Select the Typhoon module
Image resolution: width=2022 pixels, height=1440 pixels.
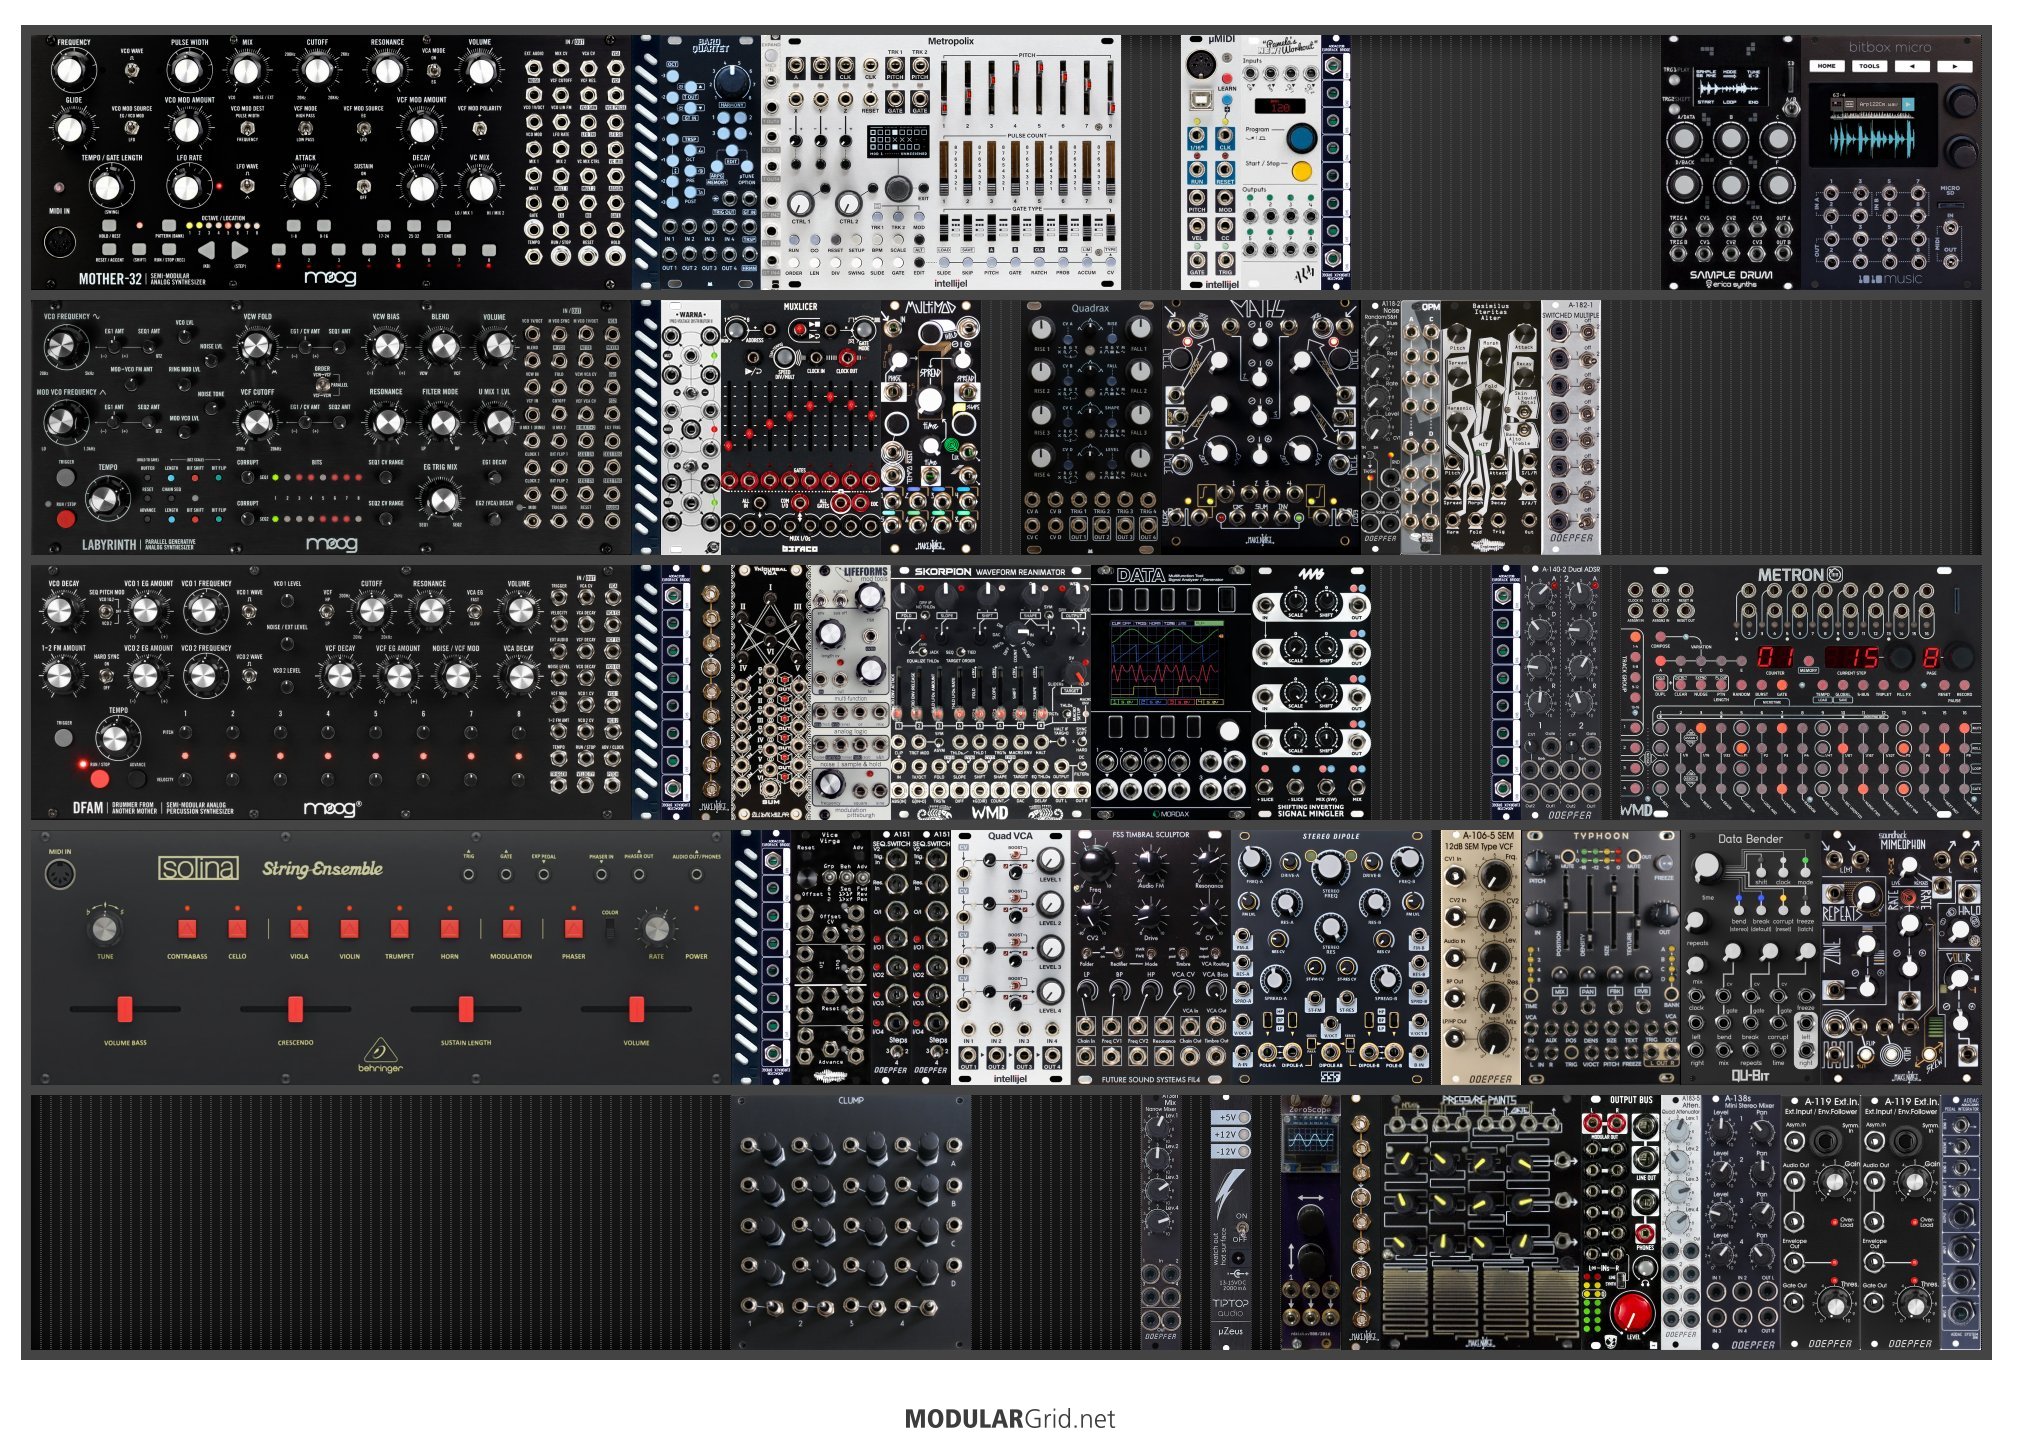click(1601, 957)
